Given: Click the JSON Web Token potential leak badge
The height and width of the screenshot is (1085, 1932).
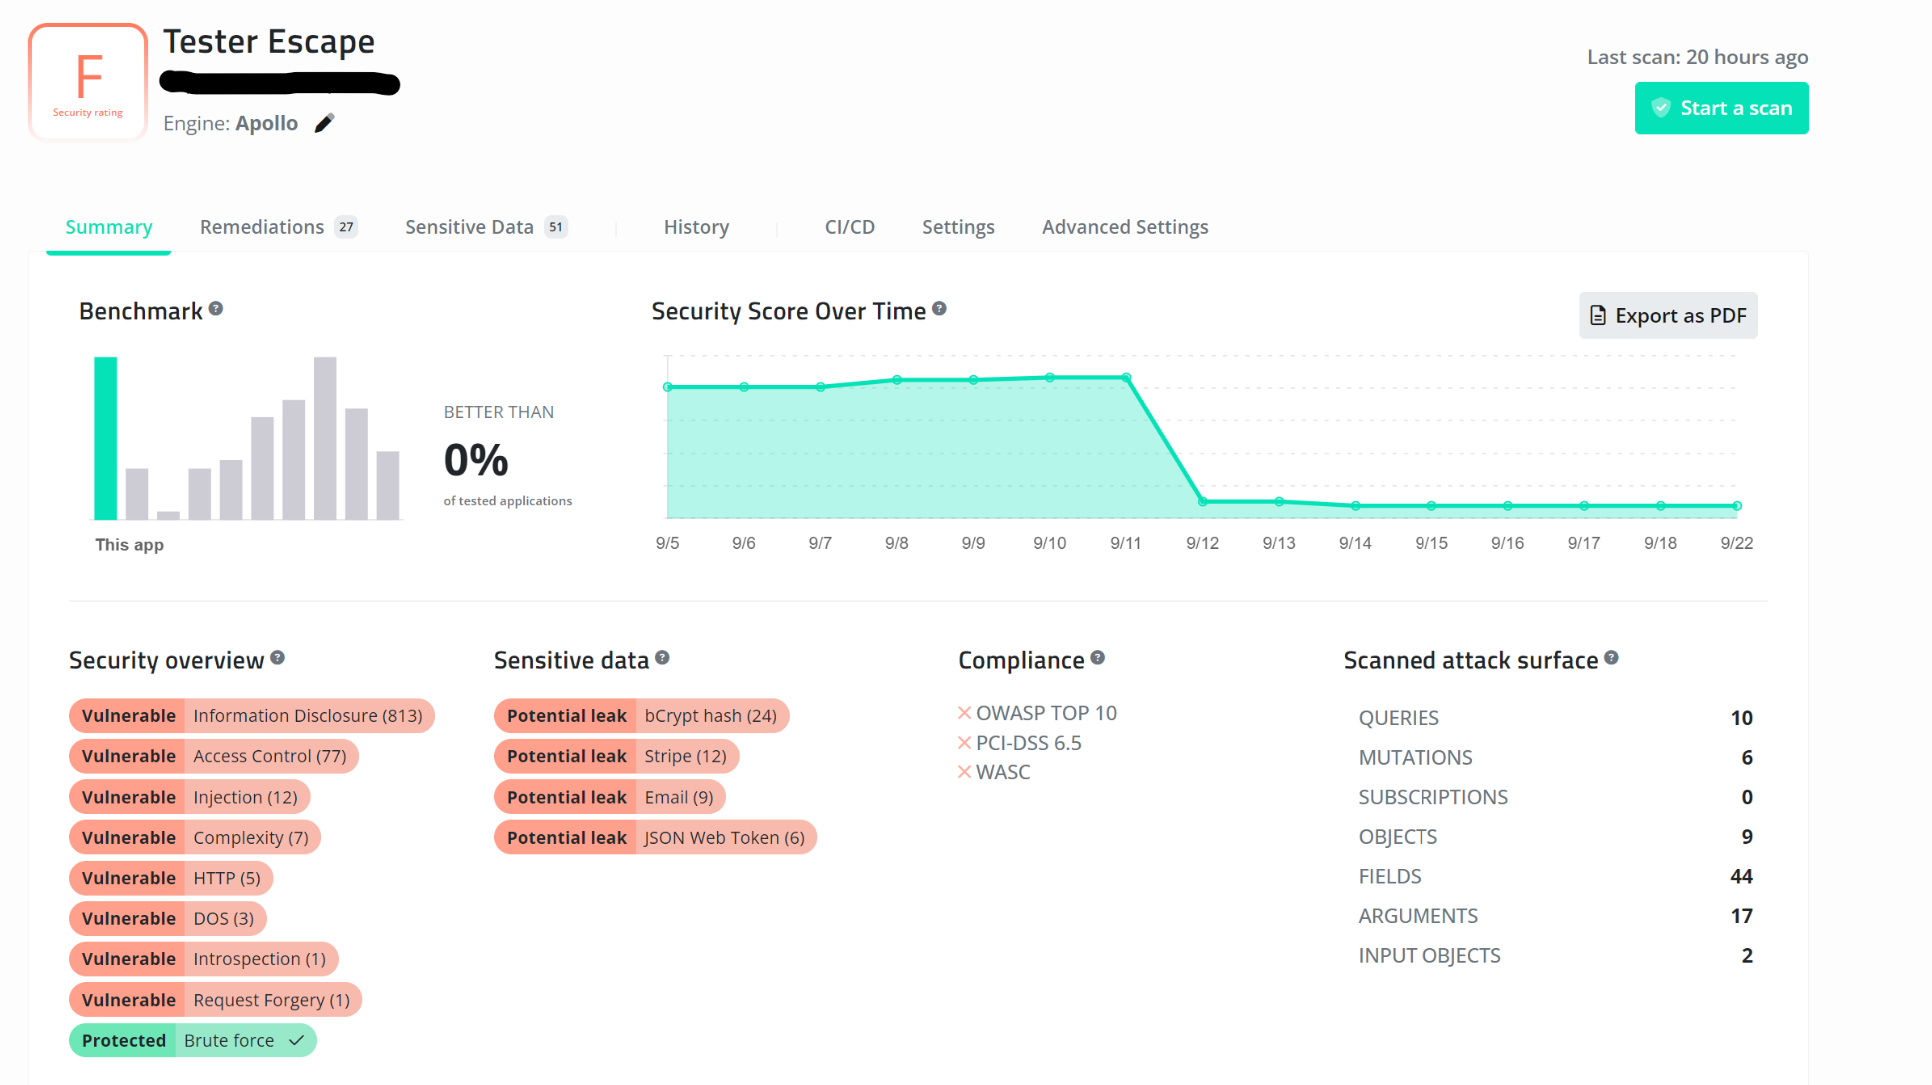Looking at the screenshot, I should [x=655, y=837].
